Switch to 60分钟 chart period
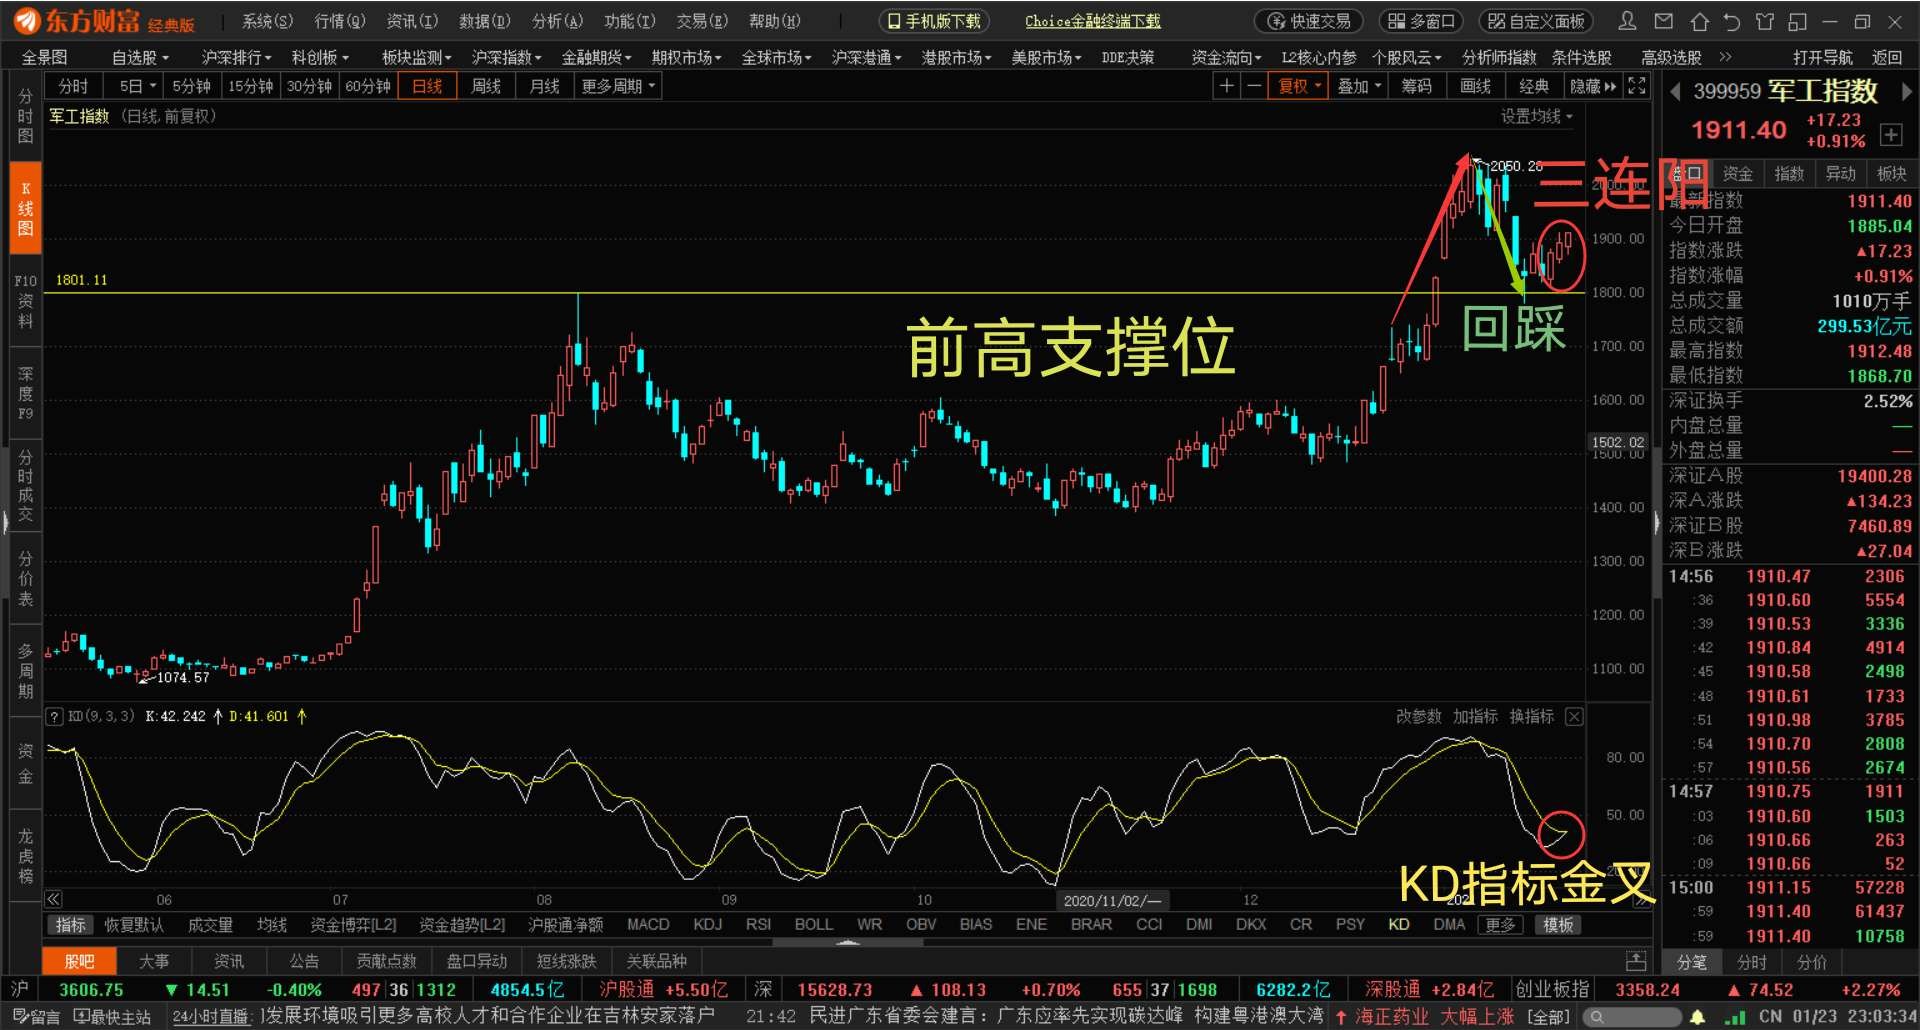This screenshot has width=1920, height=1030. [x=368, y=86]
